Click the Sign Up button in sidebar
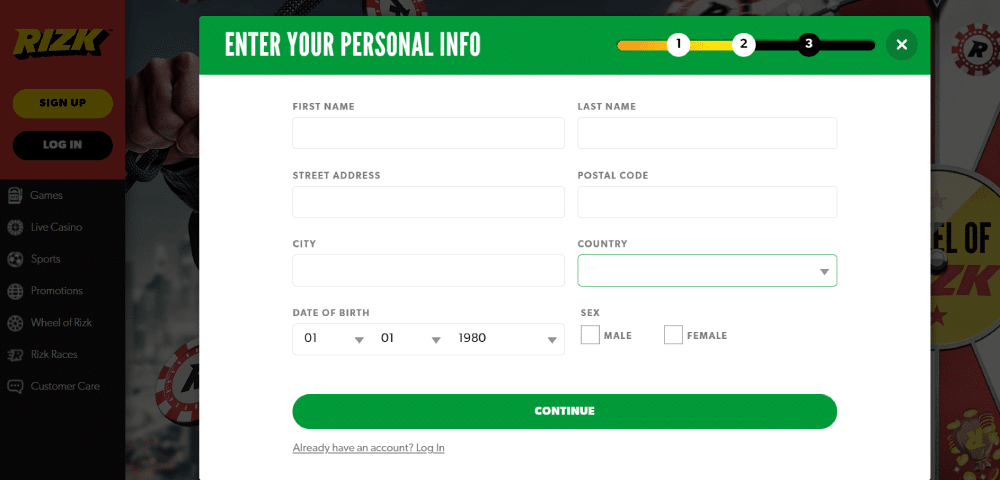The height and width of the screenshot is (480, 1000). [x=62, y=103]
